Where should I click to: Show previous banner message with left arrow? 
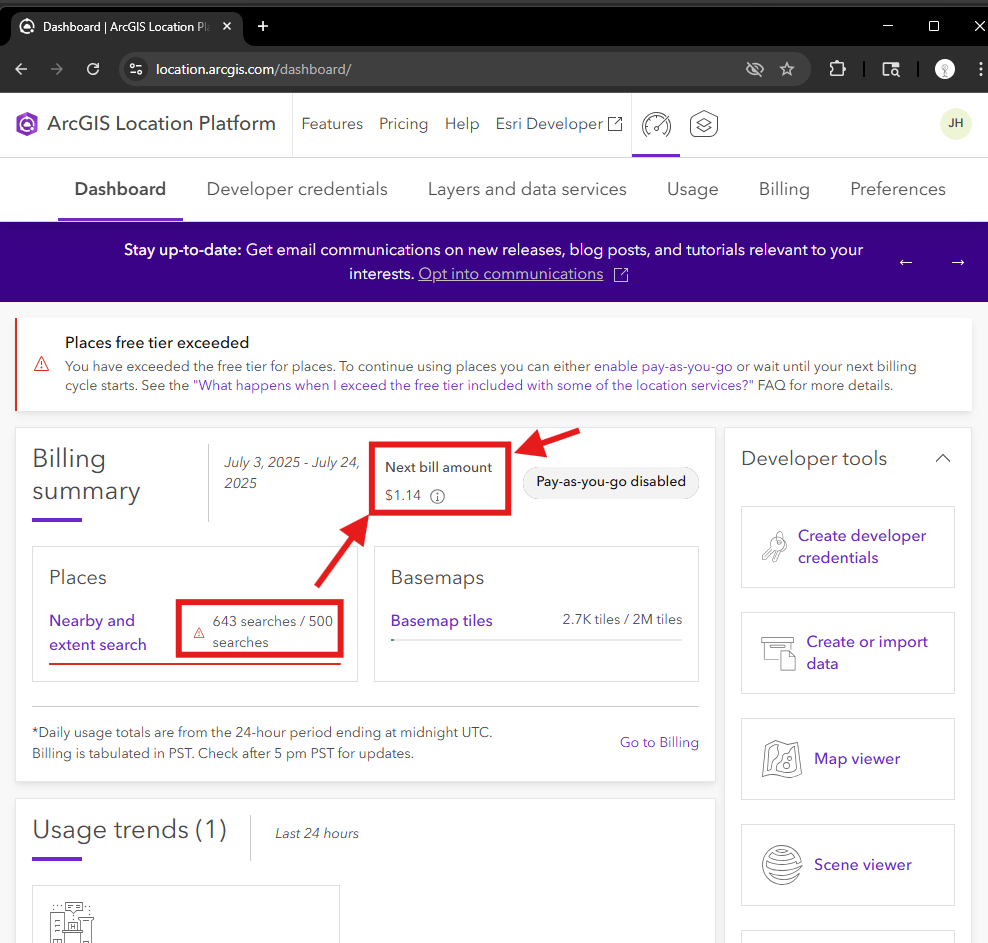pyautogui.click(x=905, y=262)
